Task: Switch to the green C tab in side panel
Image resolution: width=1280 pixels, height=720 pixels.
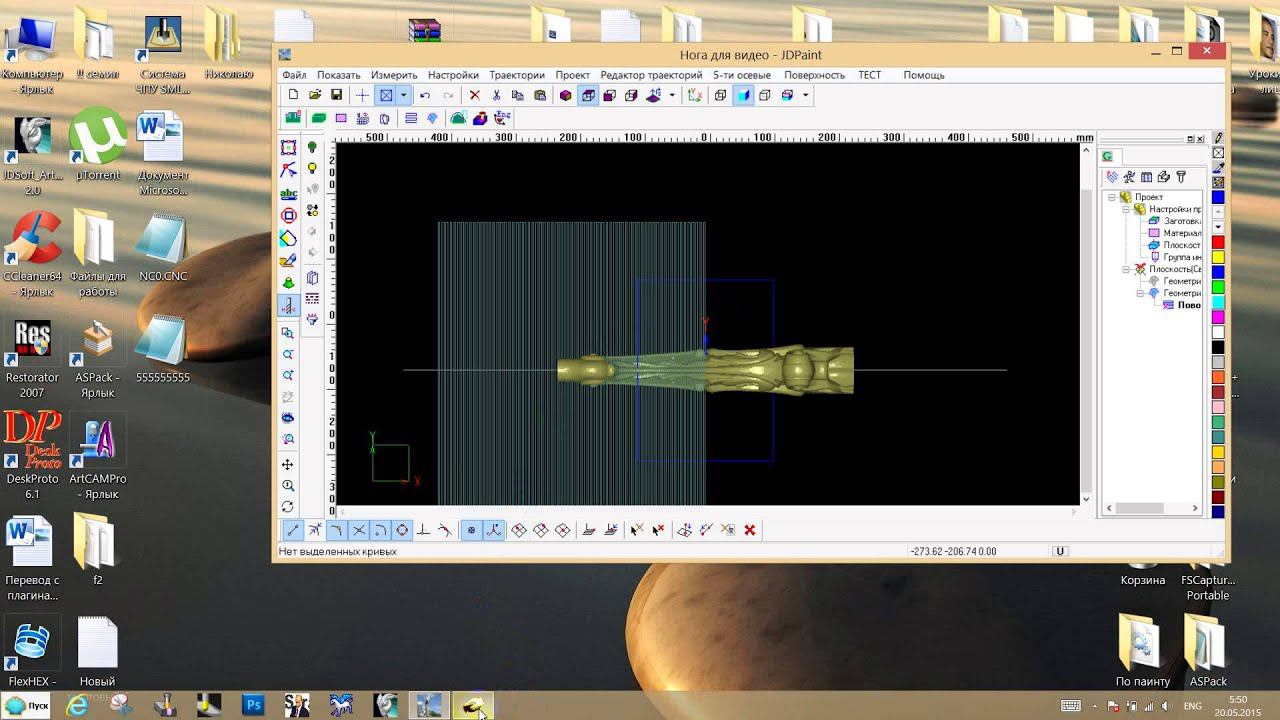Action: (x=1108, y=156)
